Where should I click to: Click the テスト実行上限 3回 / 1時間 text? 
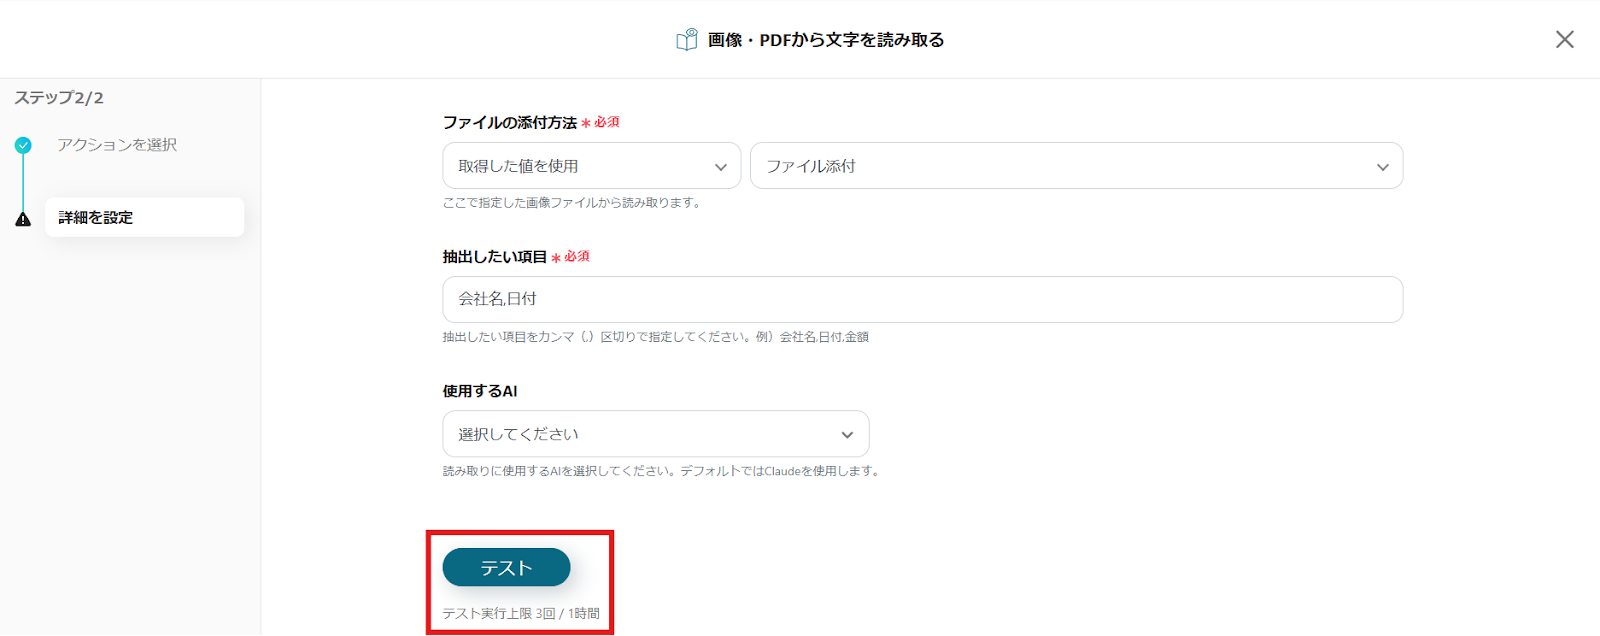tap(521, 613)
